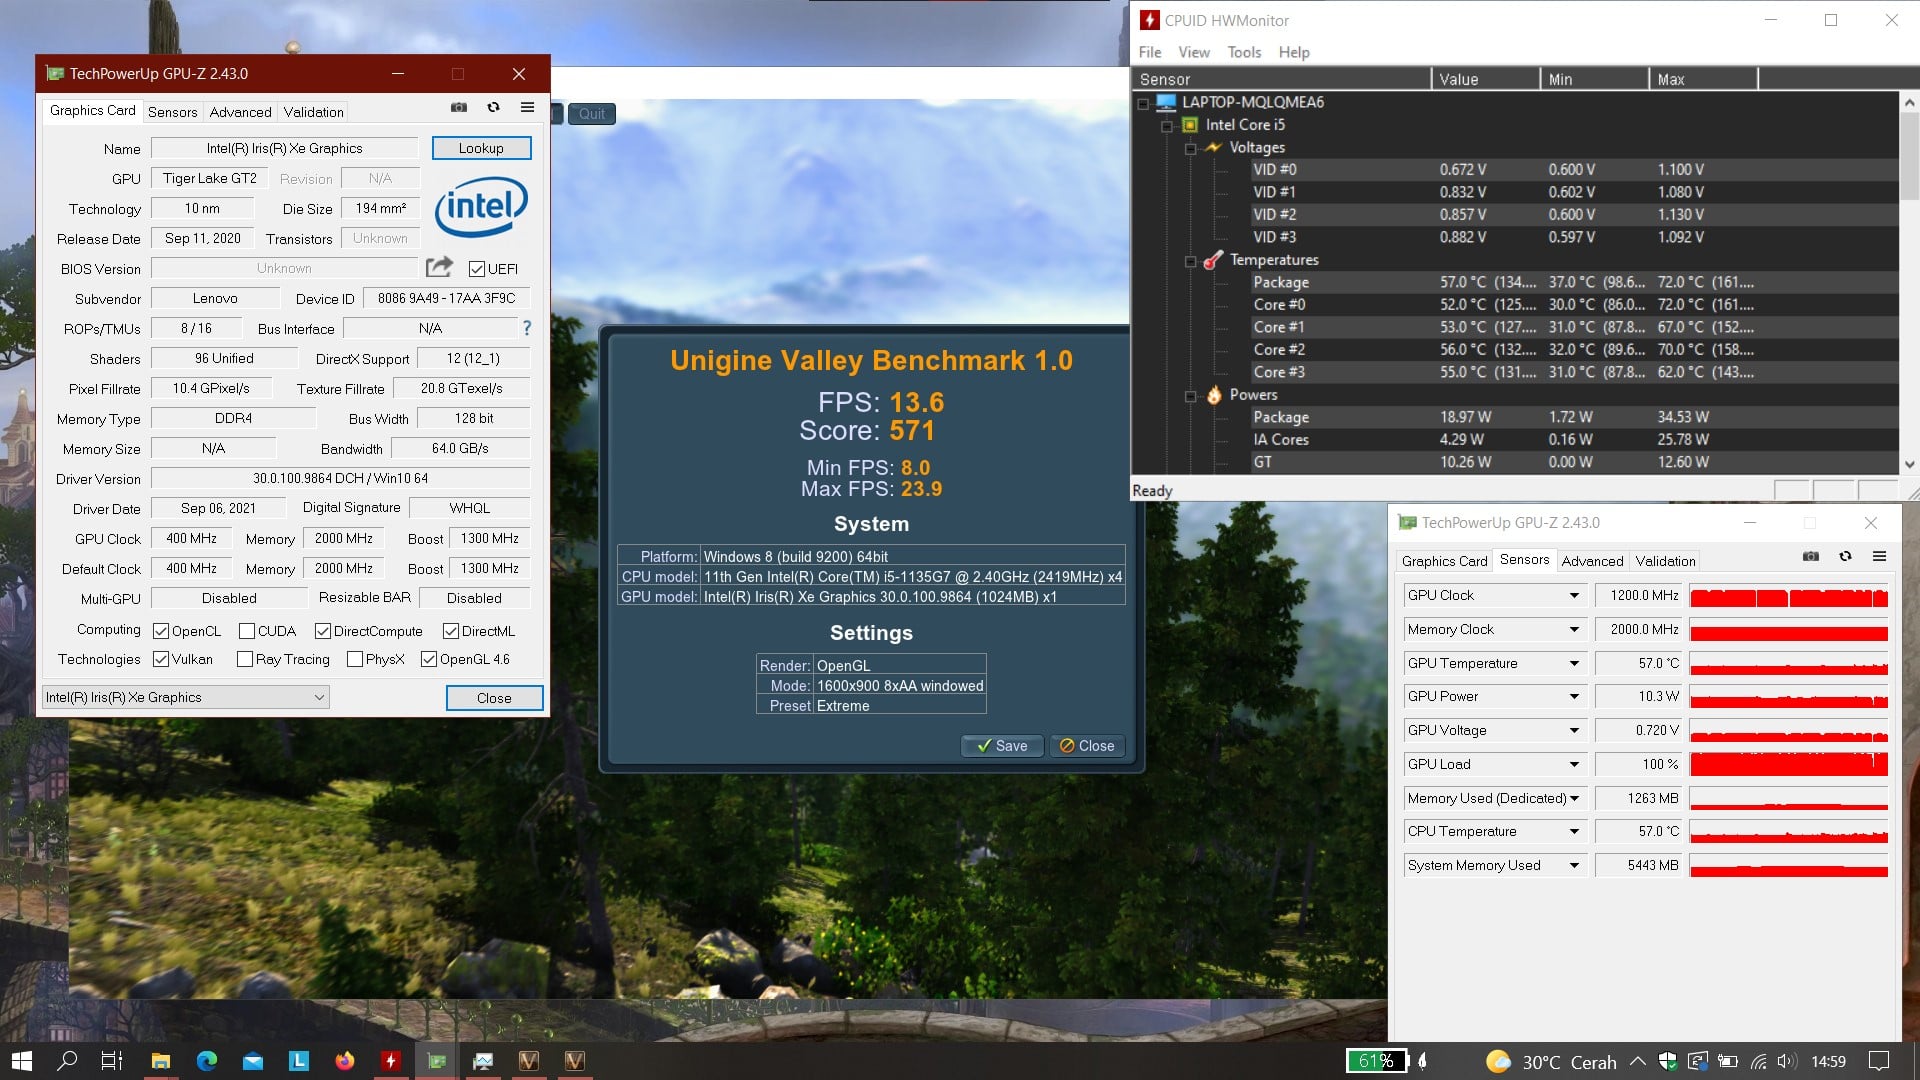Open the GPU selection dropdown Intel Iris Xe

(186, 697)
